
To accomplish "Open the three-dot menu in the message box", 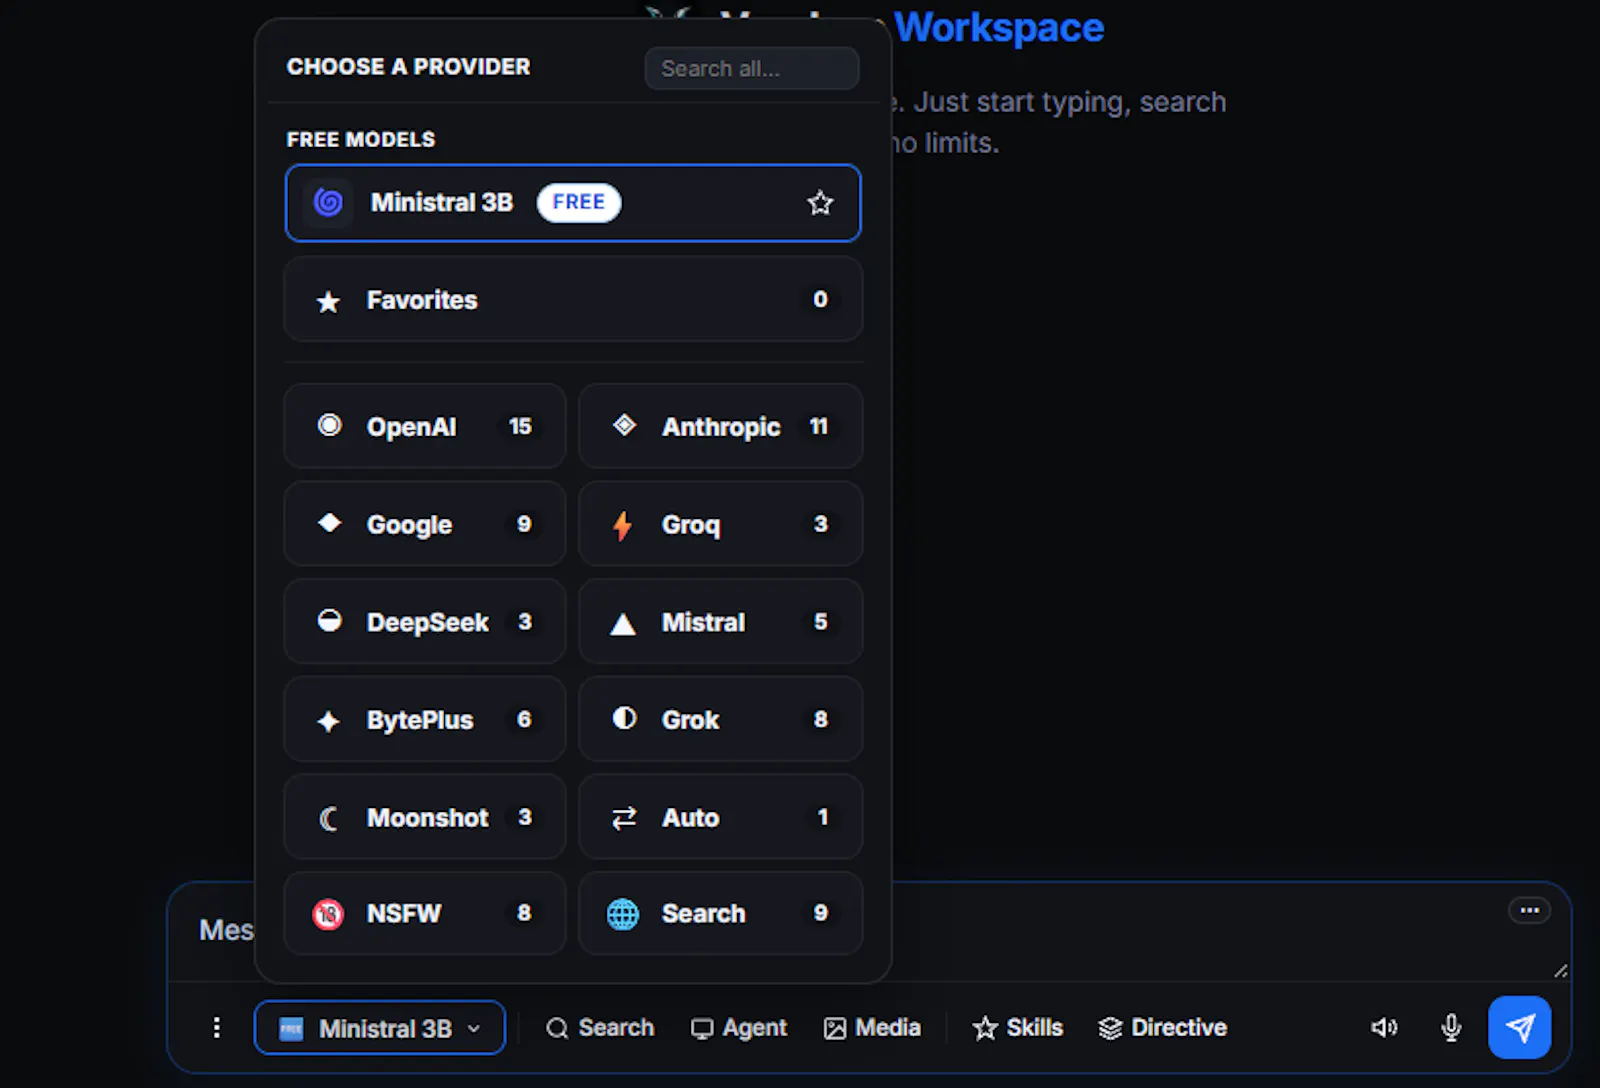I will [x=1529, y=910].
